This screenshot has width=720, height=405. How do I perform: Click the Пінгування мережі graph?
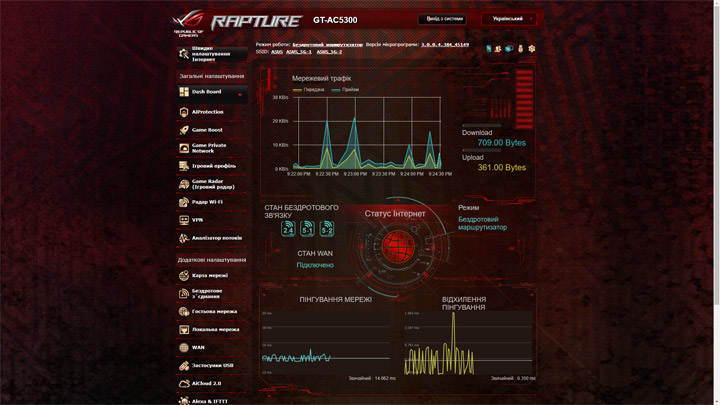click(x=326, y=343)
